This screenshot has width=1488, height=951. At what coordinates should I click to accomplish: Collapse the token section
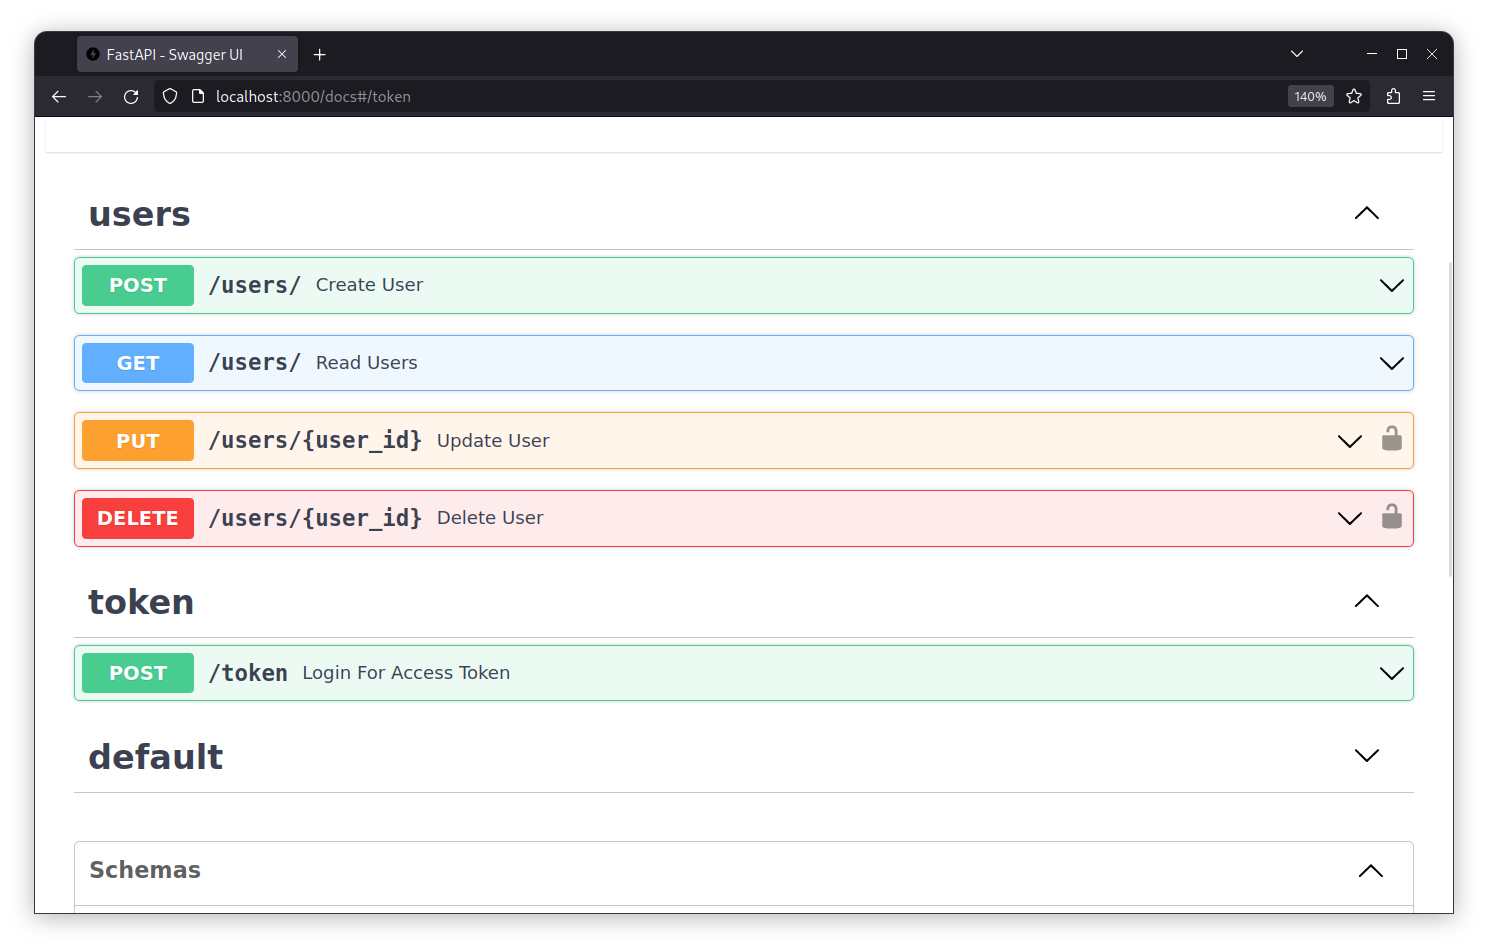[1366, 602]
